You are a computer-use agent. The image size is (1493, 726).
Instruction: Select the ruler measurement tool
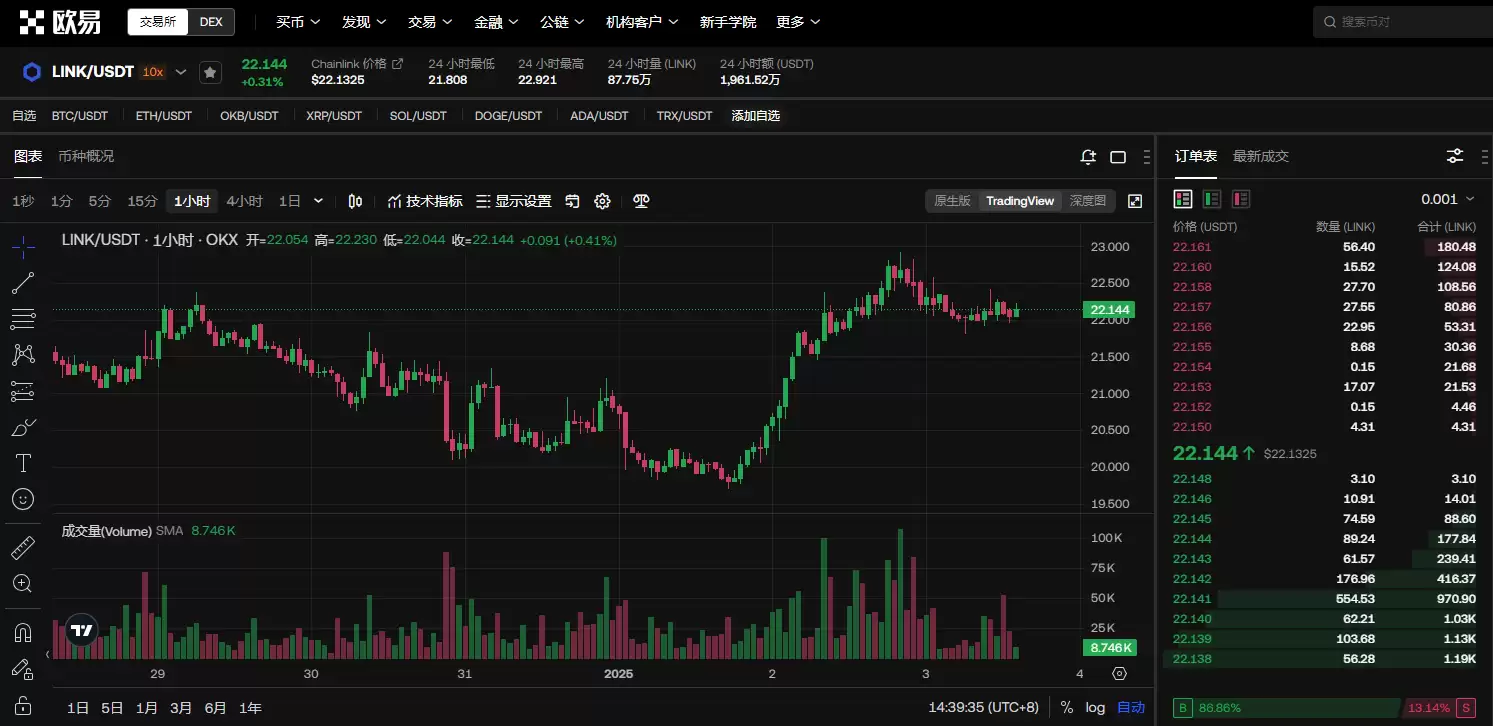click(23, 548)
